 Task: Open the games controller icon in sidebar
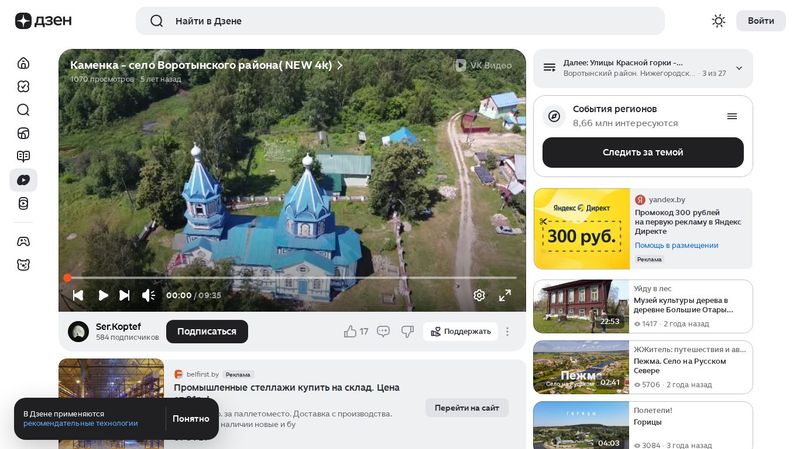point(23,241)
